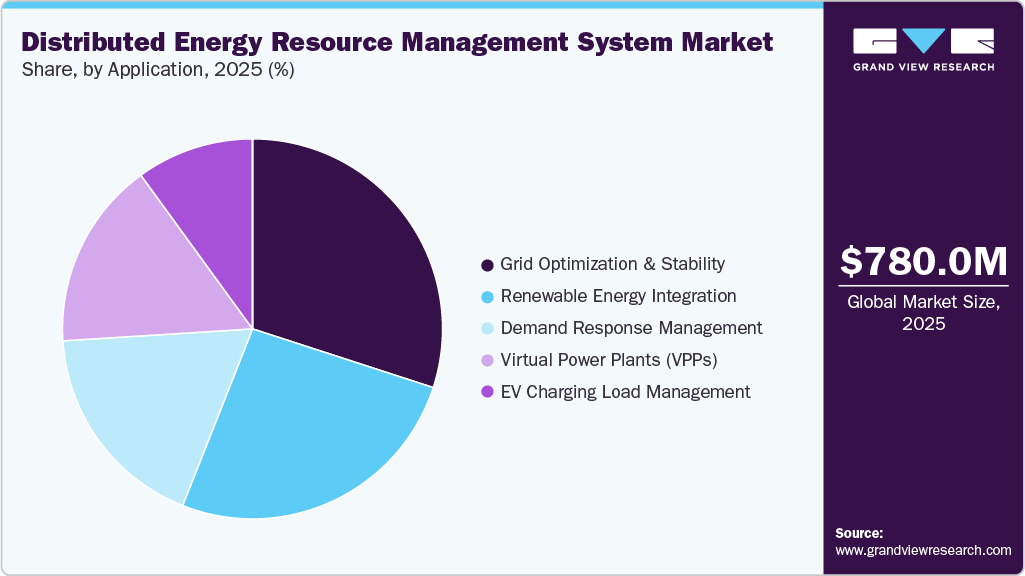Toggle the Demand Response Management legend entry

coord(631,328)
